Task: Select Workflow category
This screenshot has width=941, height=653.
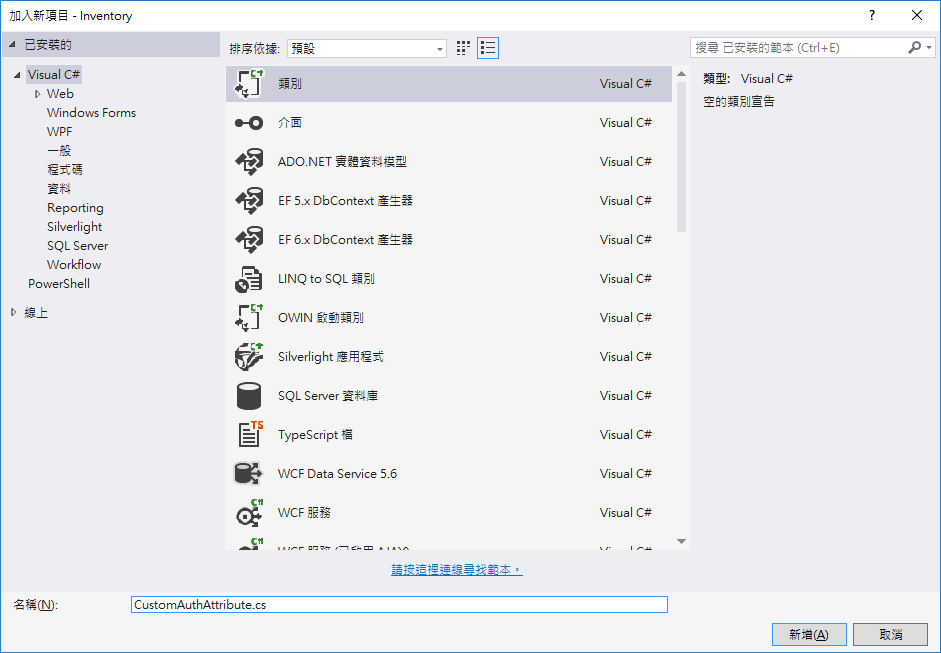Action: [x=74, y=265]
